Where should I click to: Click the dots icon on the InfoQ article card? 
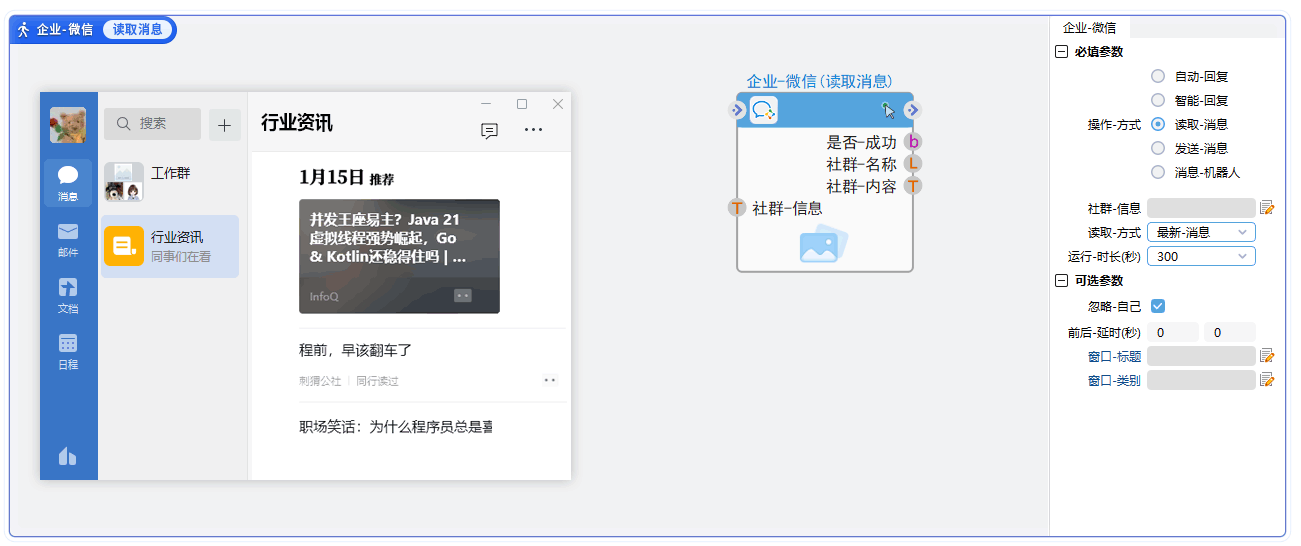[462, 295]
